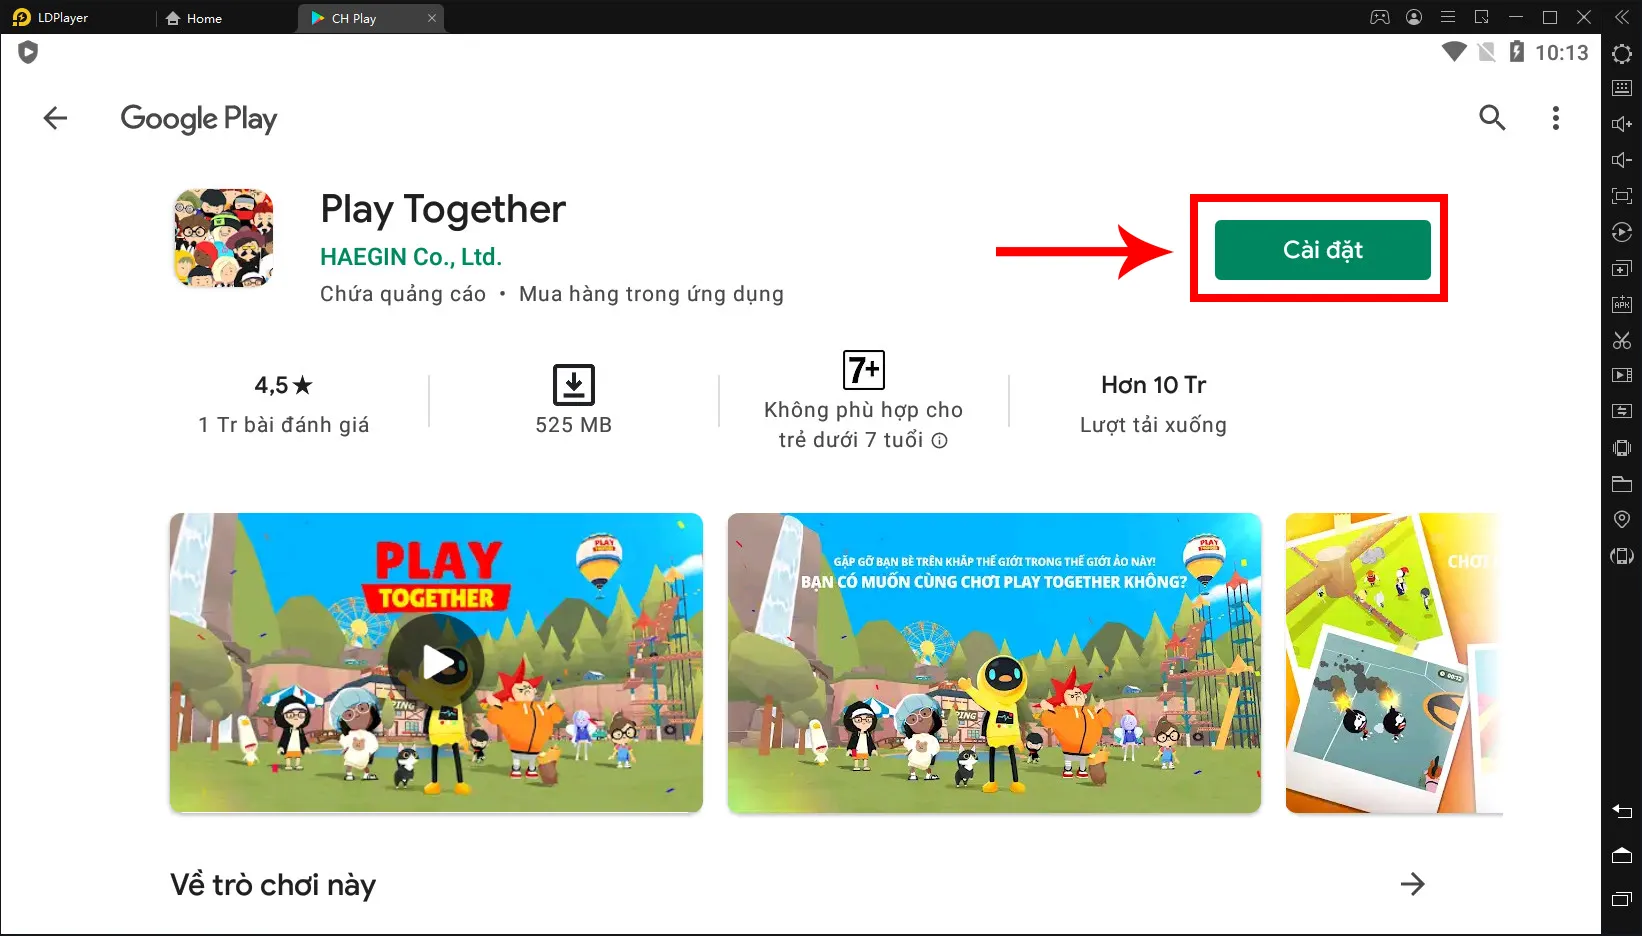Open the user account icon in title bar
The image size is (1642, 936).
tap(1414, 18)
